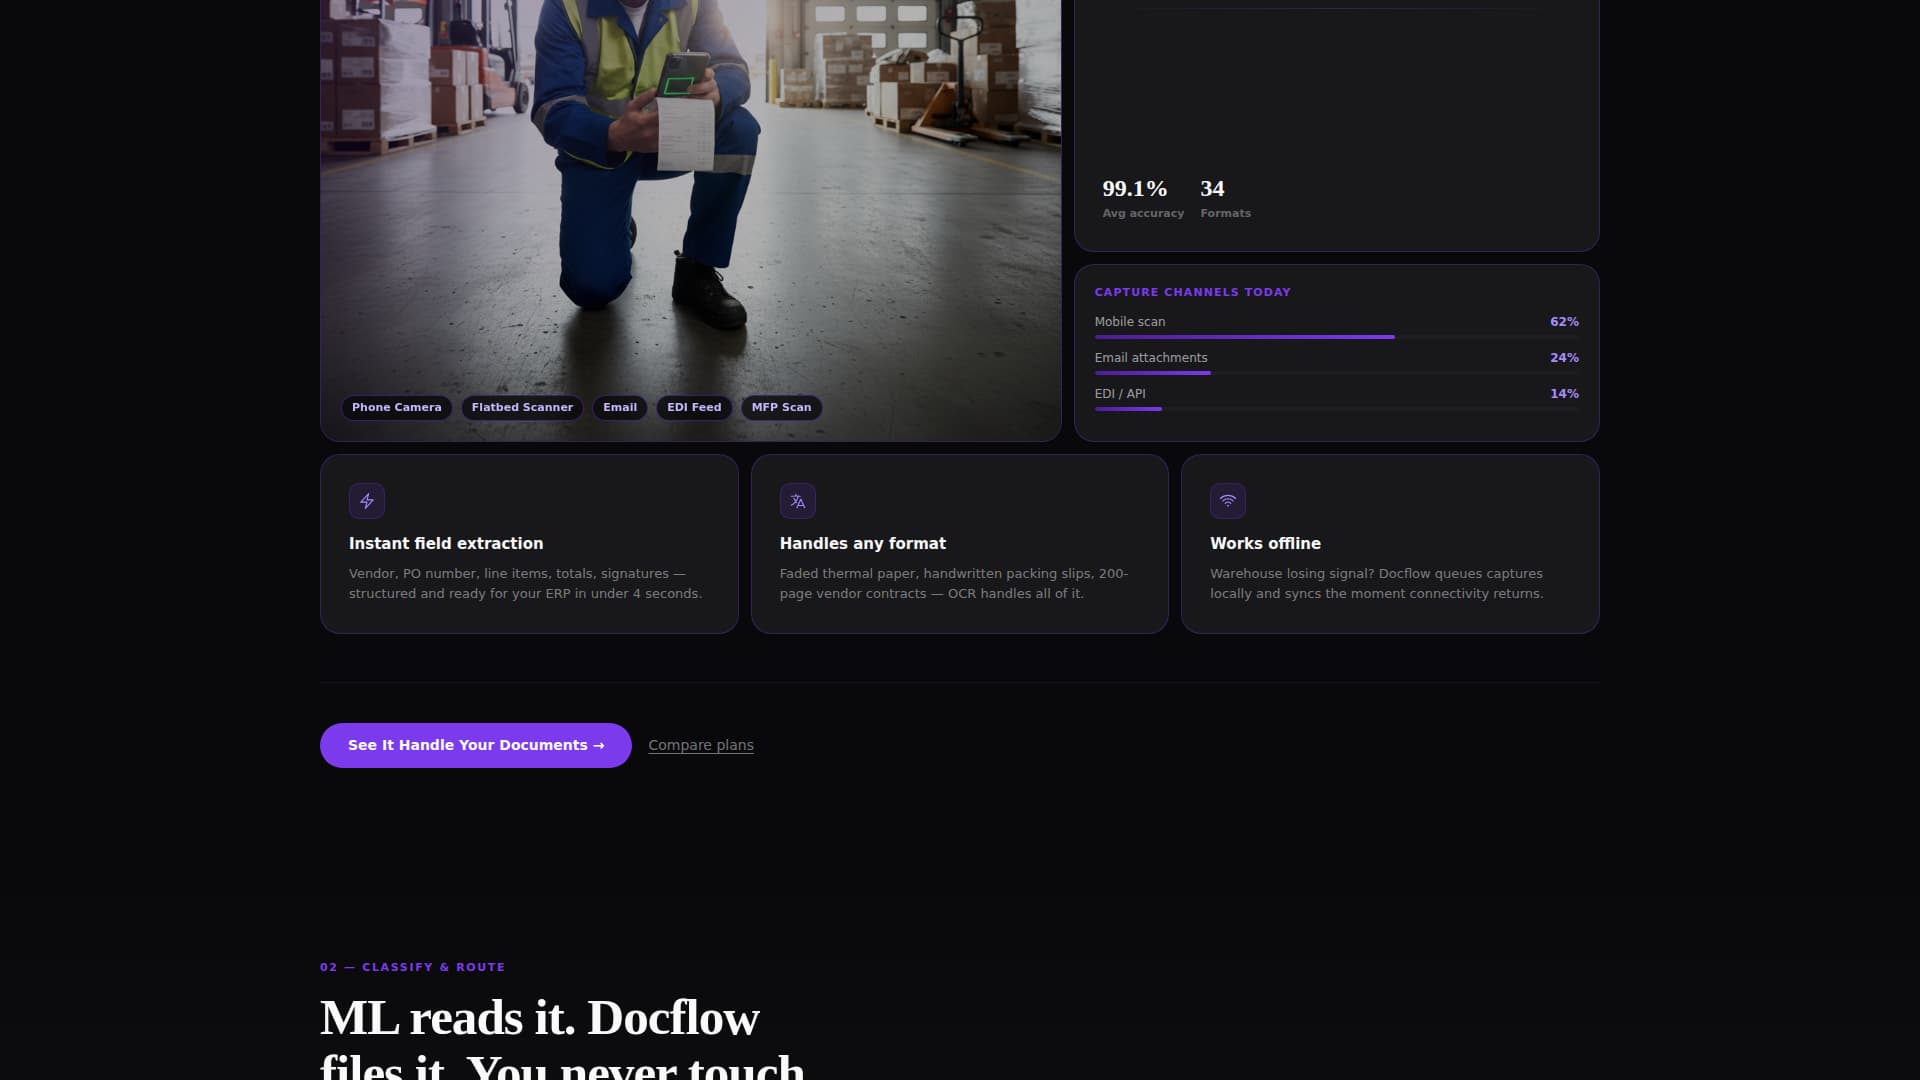Image resolution: width=1920 pixels, height=1080 pixels.
Task: Click the 99.1% average accuracy value
Action: [x=1135, y=188]
